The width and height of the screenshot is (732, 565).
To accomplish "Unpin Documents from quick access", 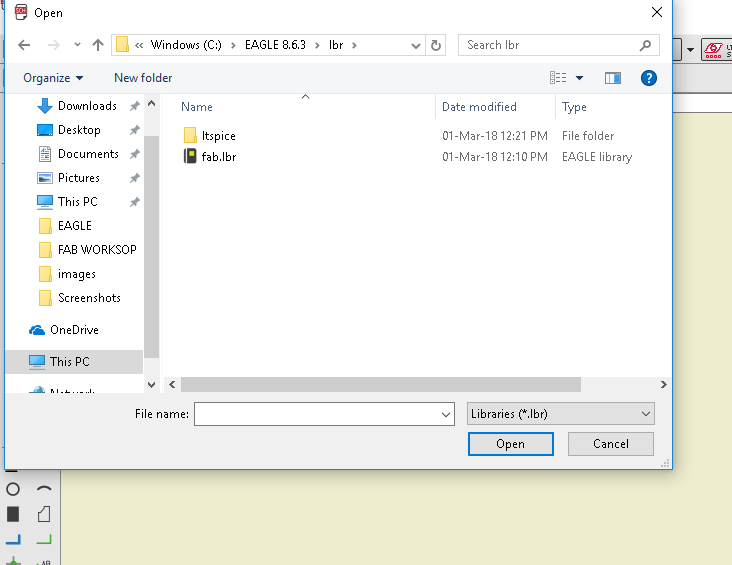I will 134,154.
